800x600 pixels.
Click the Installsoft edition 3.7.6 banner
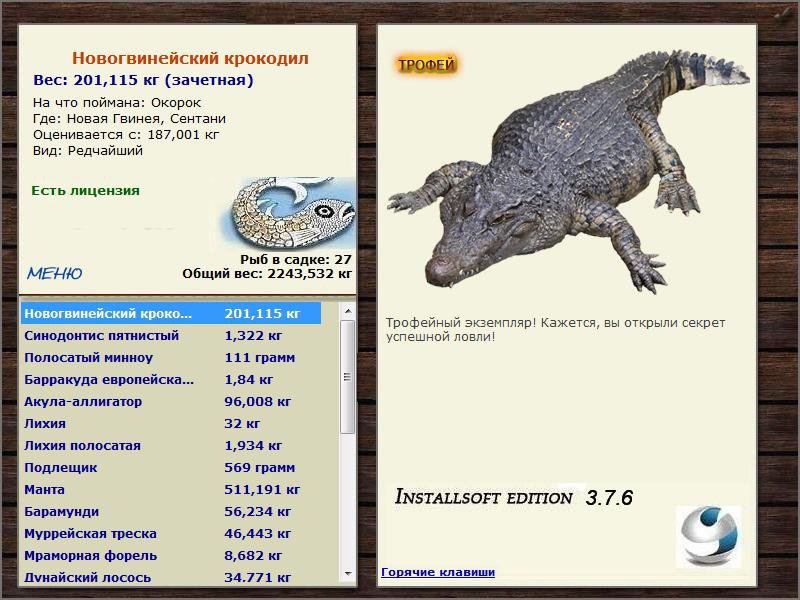(514, 497)
